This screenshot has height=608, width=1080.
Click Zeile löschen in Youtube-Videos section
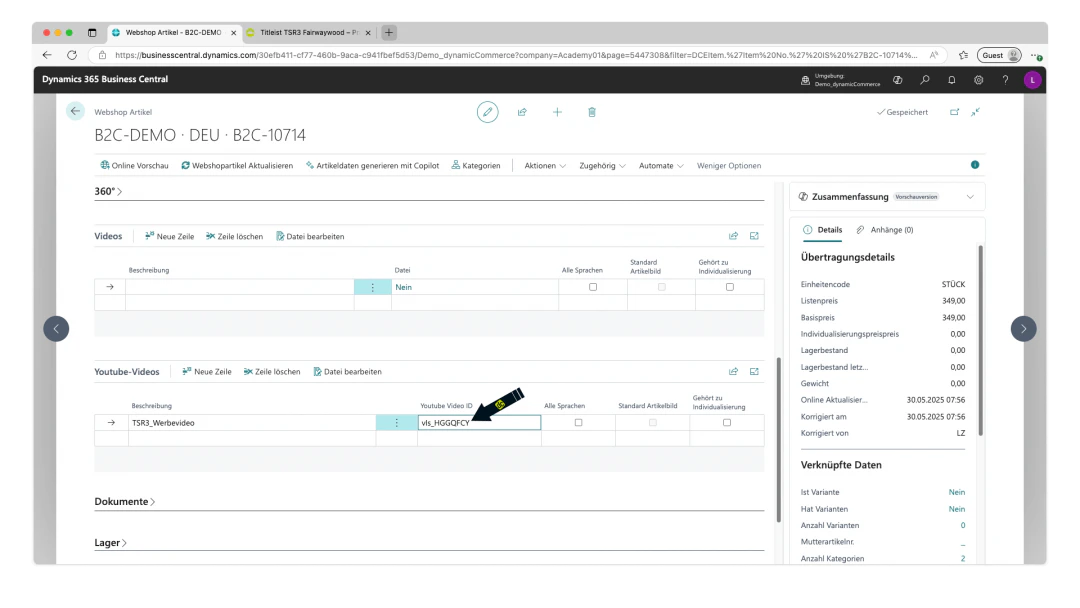[x=271, y=372]
